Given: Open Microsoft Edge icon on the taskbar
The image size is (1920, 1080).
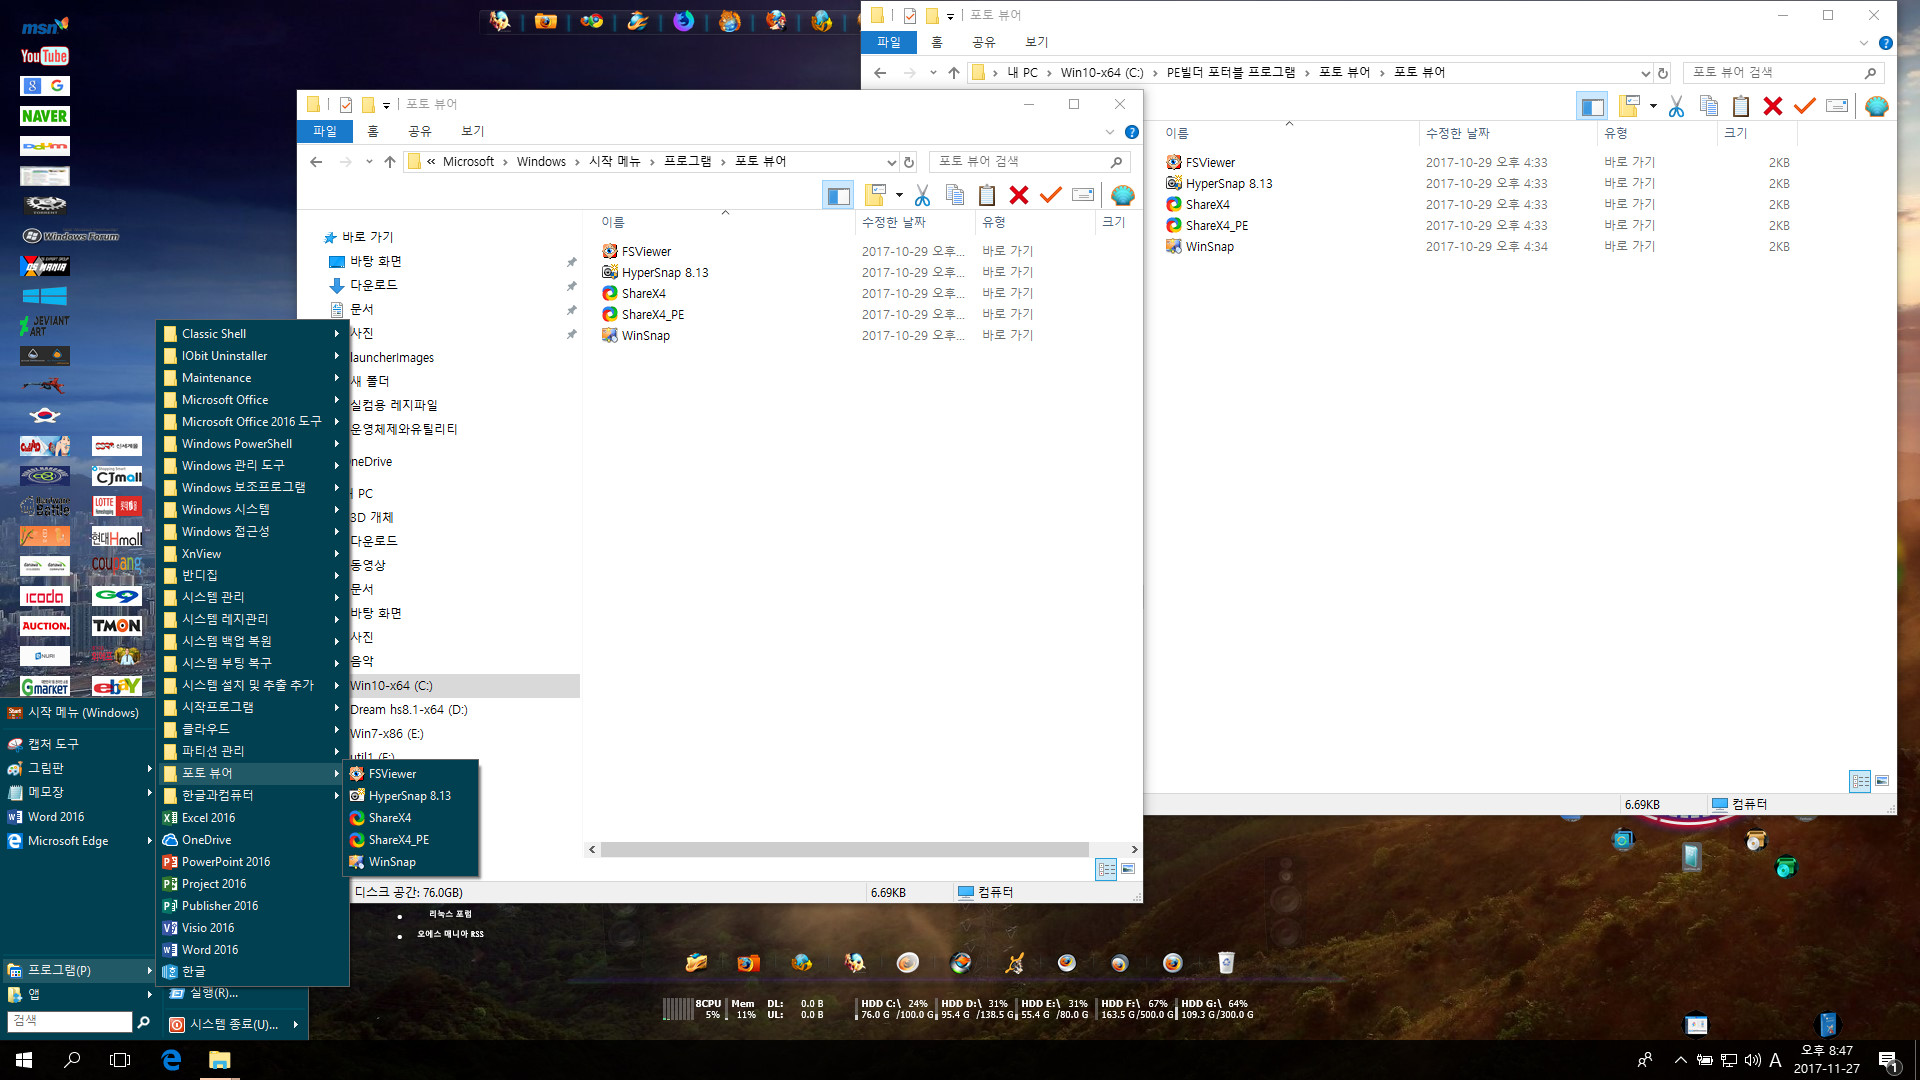Looking at the screenshot, I should point(171,1060).
